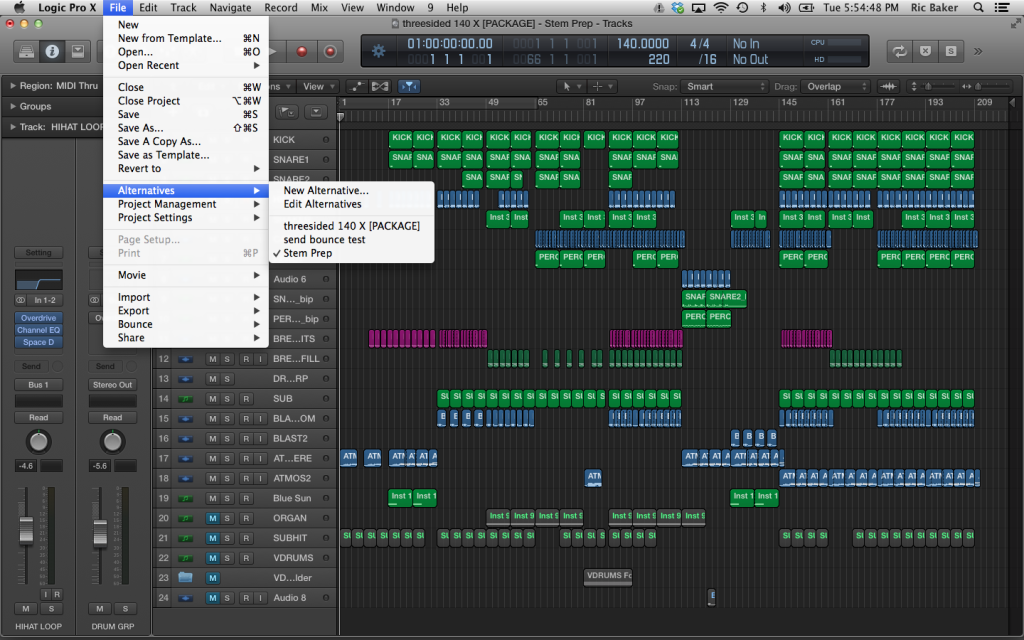Click the tempo value 140.0000

pyautogui.click(x=643, y=44)
